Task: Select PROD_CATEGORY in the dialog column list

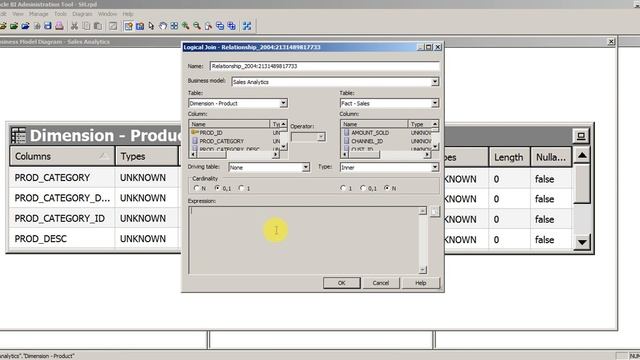Action: pyautogui.click(x=222, y=141)
